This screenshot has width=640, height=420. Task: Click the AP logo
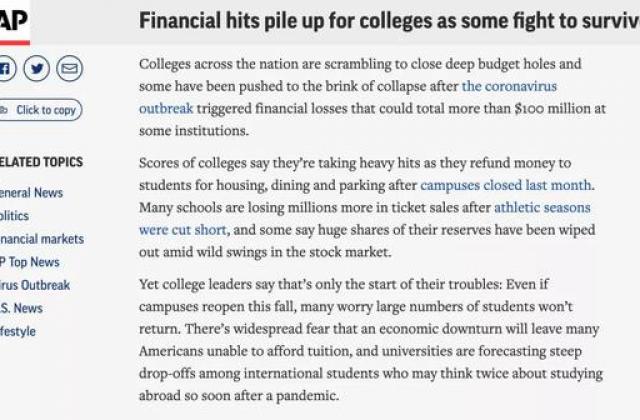(14, 22)
